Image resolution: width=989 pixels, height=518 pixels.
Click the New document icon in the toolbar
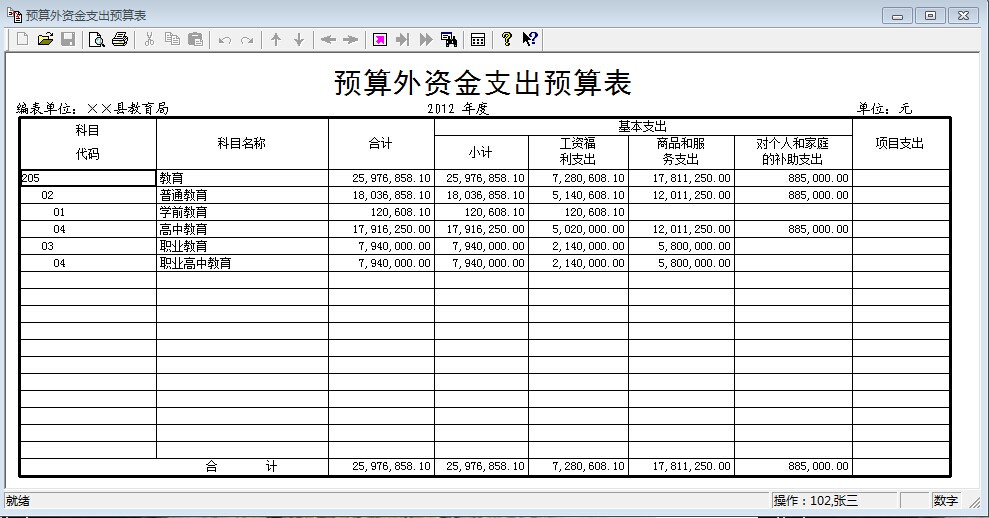coord(21,39)
